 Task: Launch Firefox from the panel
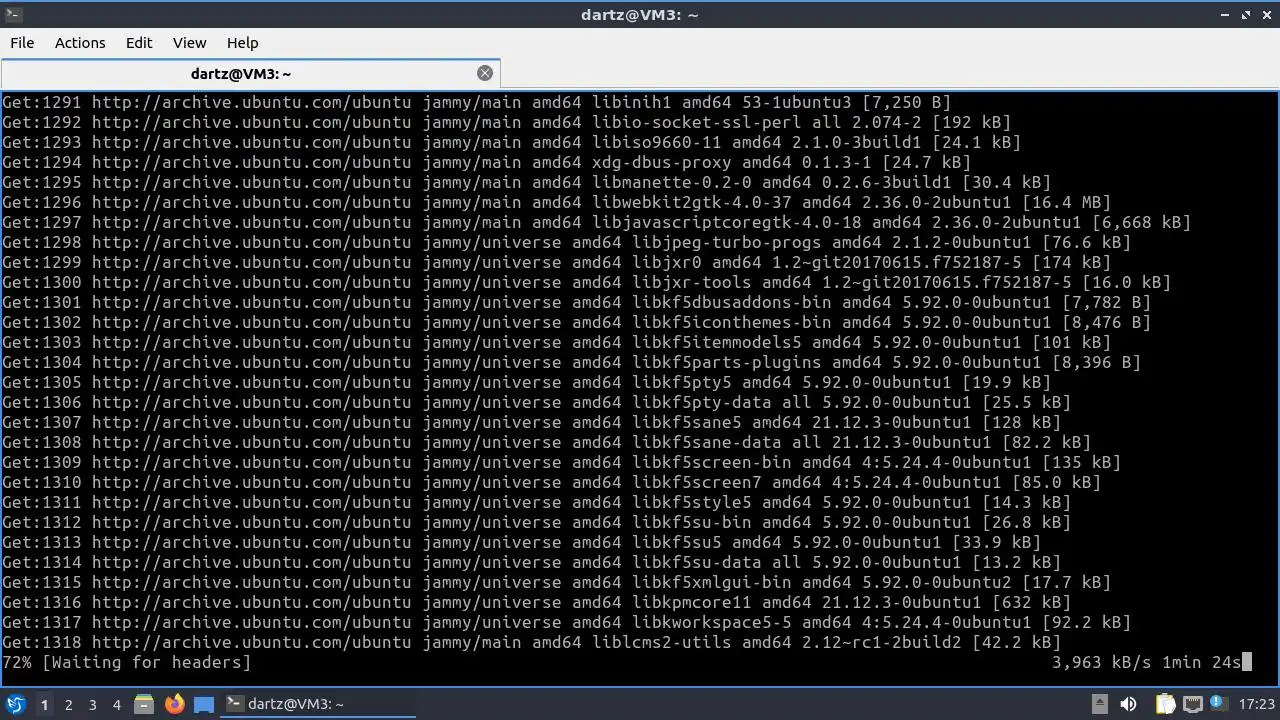(174, 705)
